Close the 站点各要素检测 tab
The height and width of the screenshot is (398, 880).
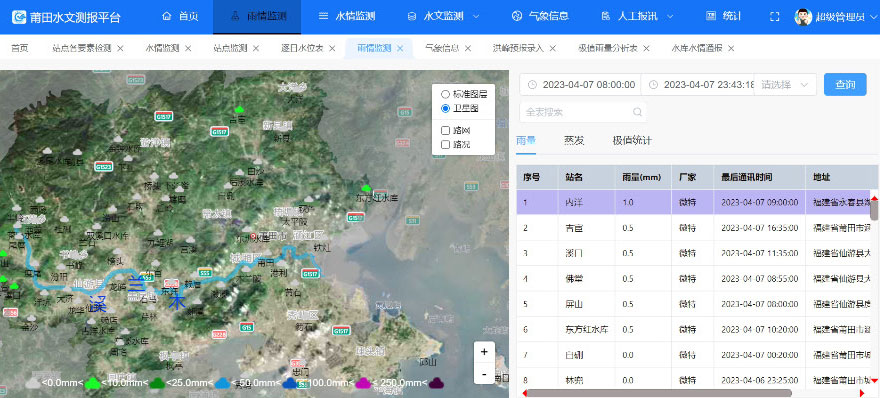(120, 48)
